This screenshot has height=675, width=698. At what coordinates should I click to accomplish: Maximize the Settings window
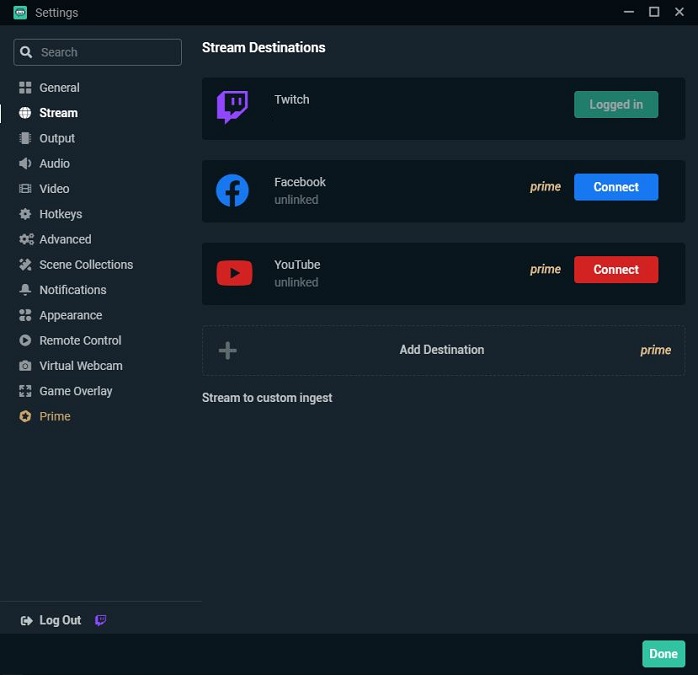coord(654,12)
